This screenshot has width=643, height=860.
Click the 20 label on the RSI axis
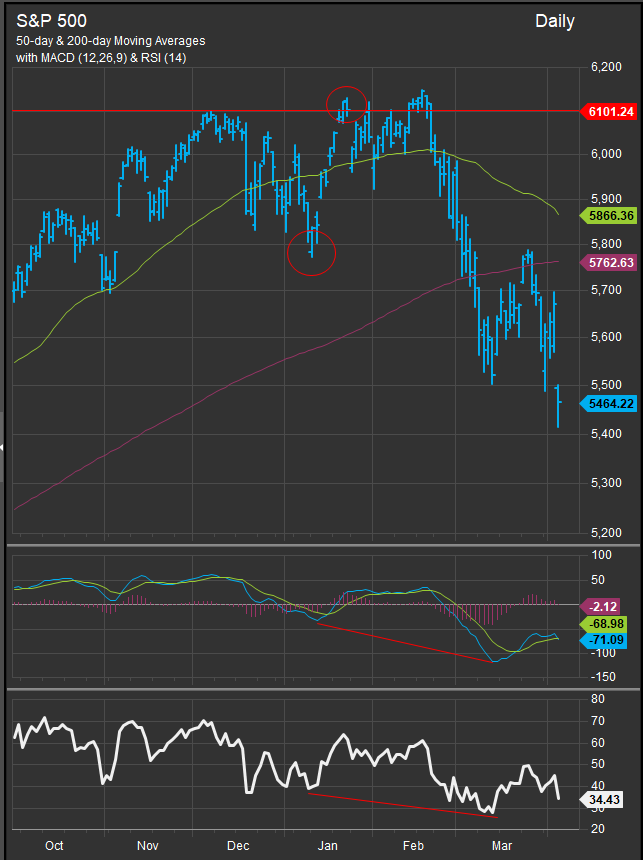click(x=598, y=829)
